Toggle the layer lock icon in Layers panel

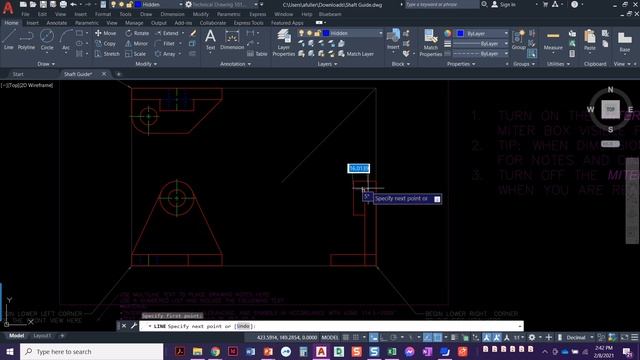click(x=317, y=33)
